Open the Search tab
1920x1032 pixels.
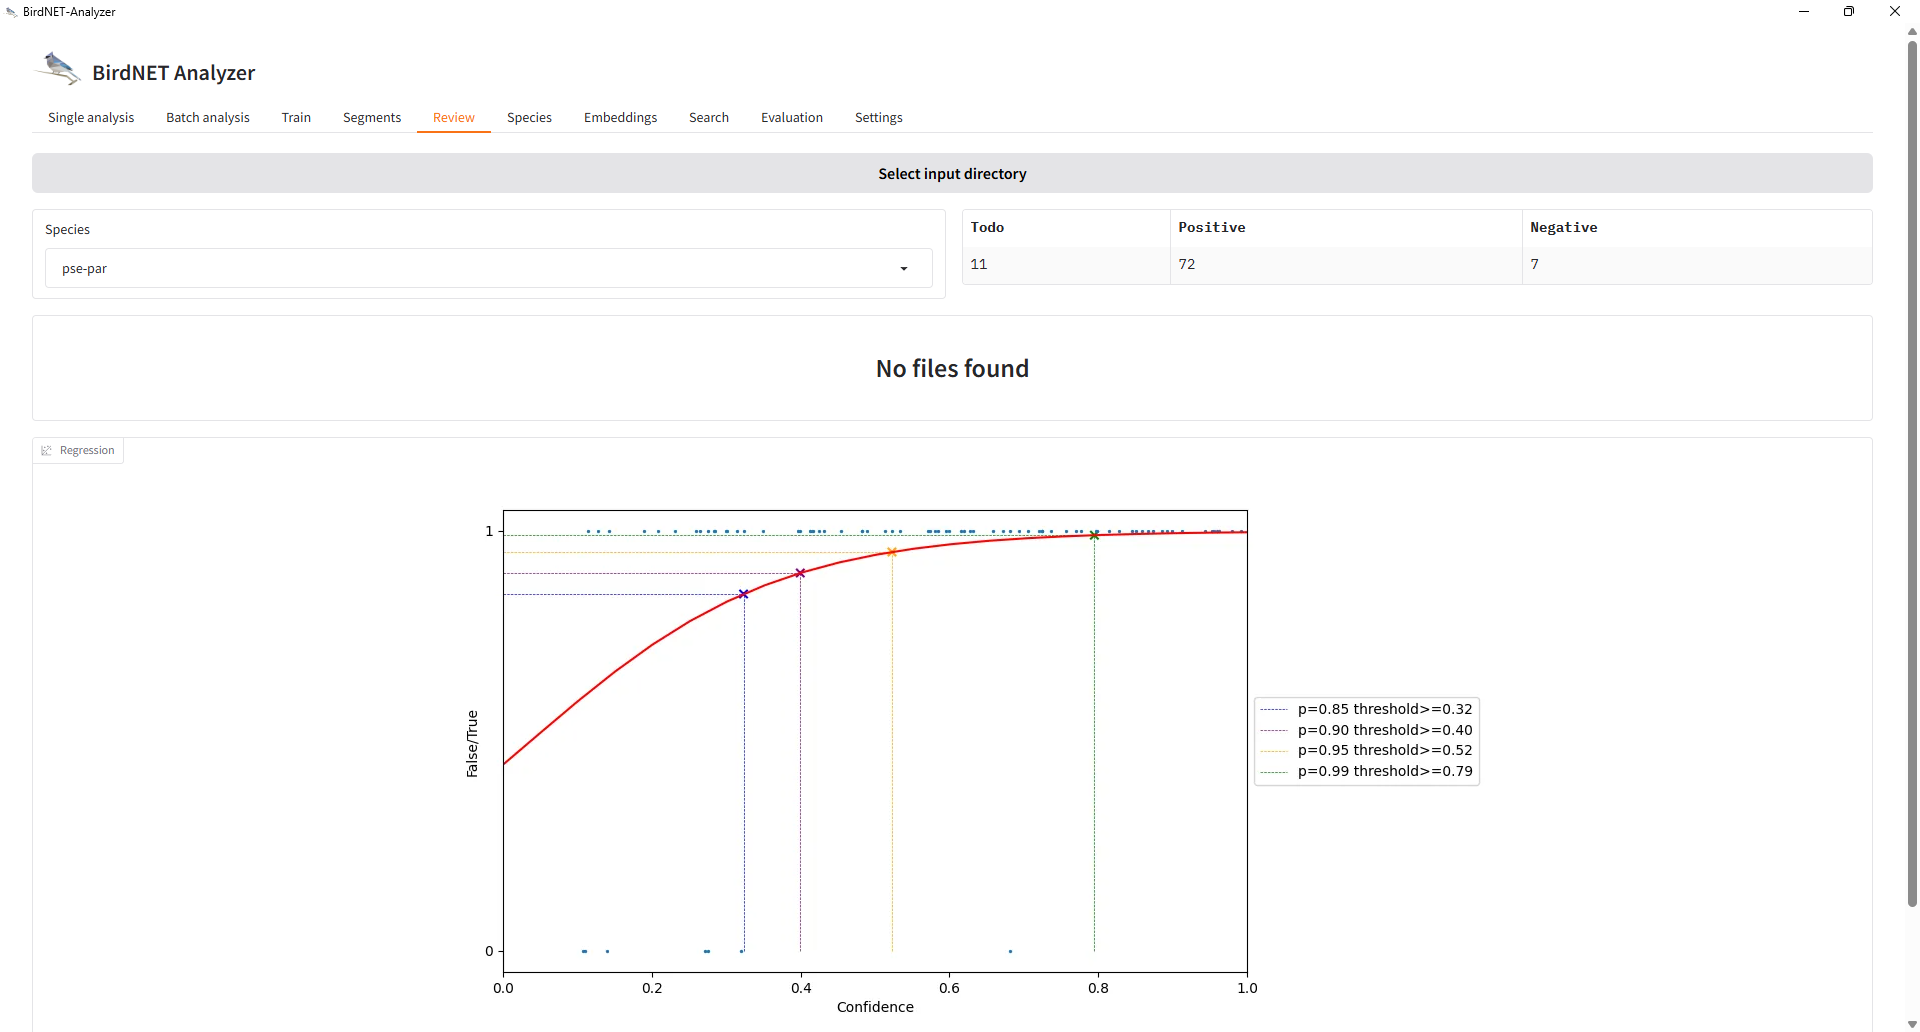709,118
